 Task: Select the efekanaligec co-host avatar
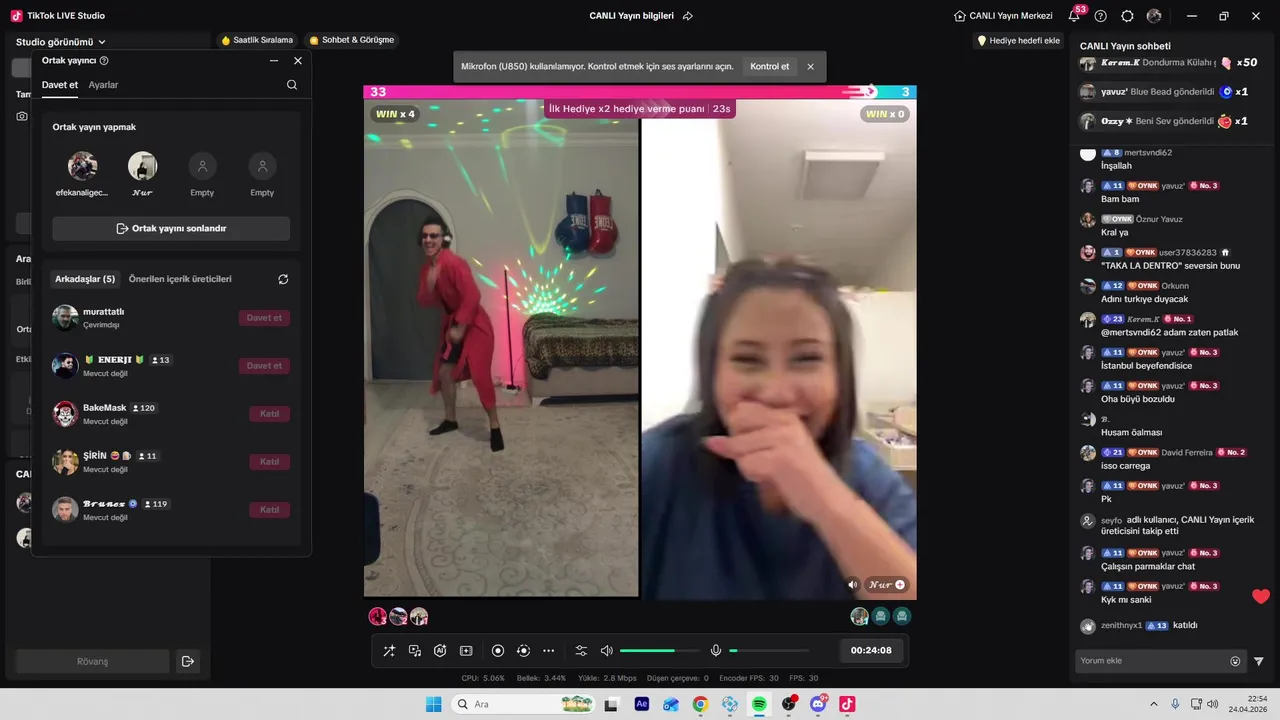[x=82, y=166]
